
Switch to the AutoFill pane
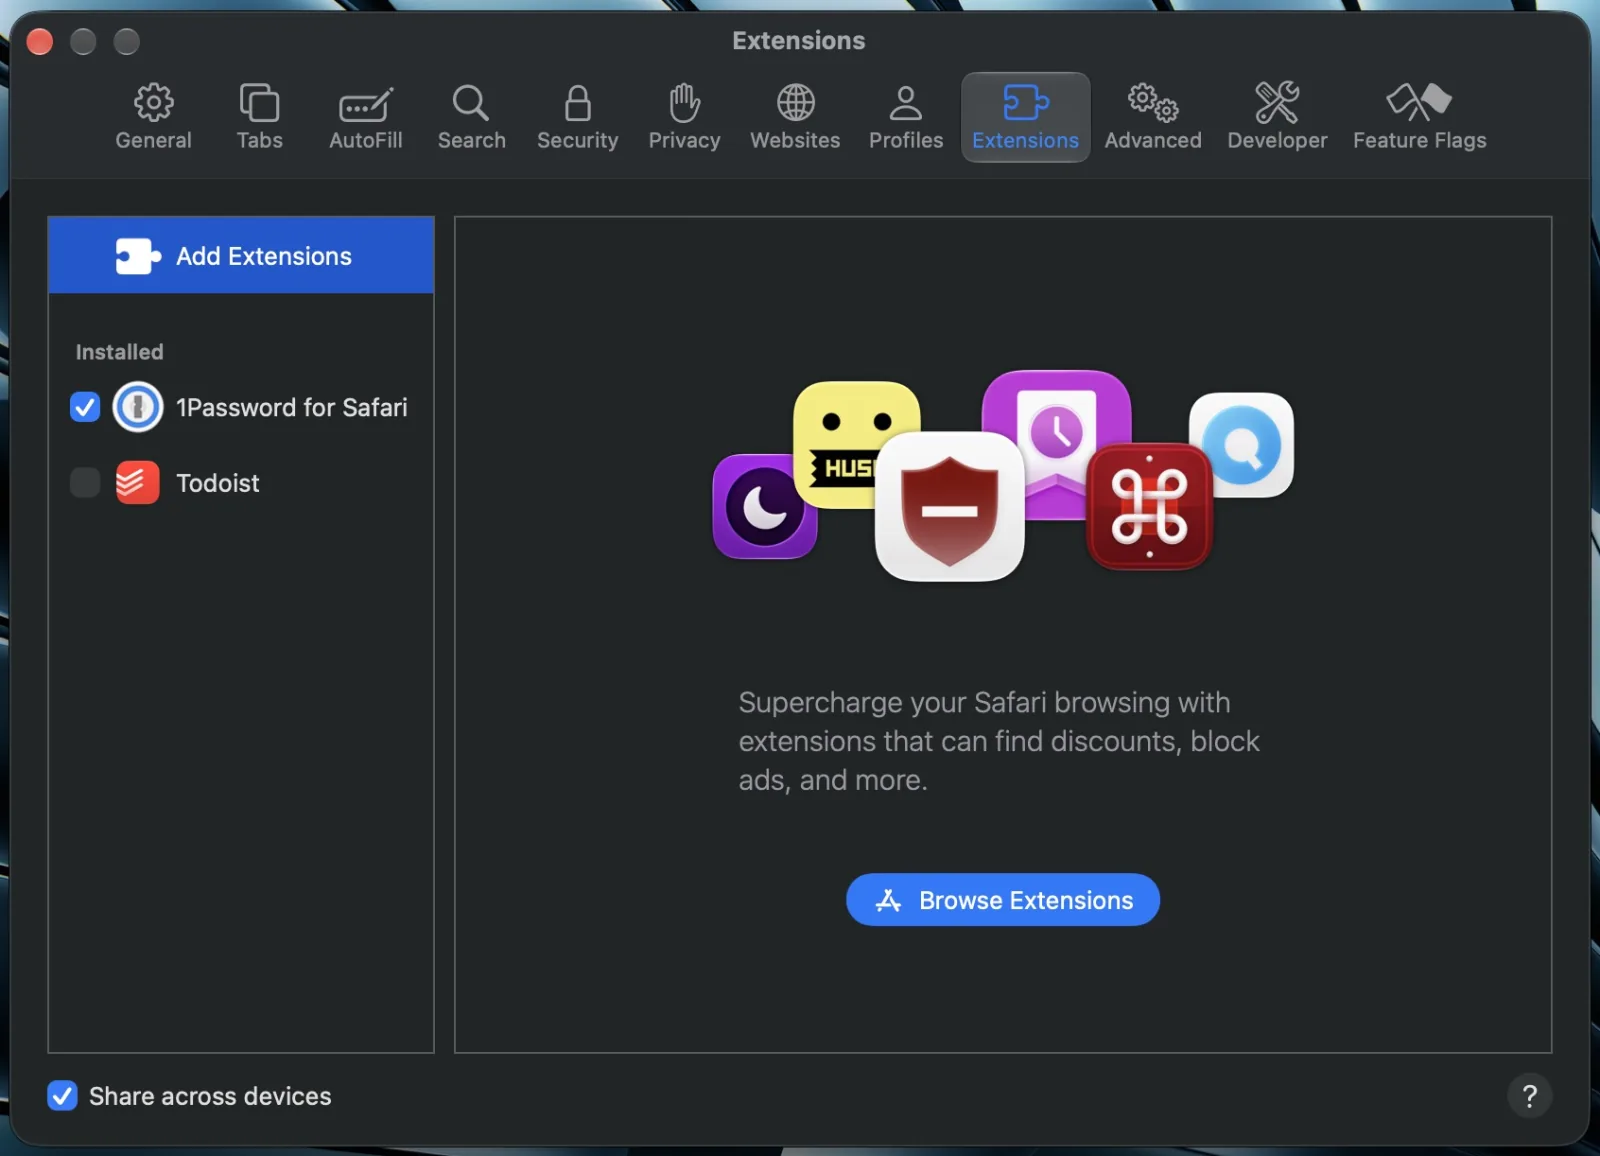pos(366,117)
